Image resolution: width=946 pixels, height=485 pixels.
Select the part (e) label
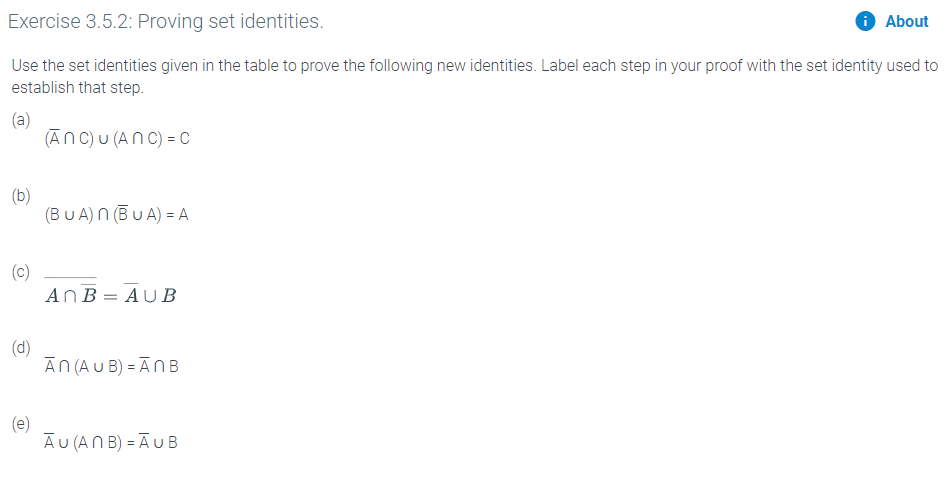(21, 424)
